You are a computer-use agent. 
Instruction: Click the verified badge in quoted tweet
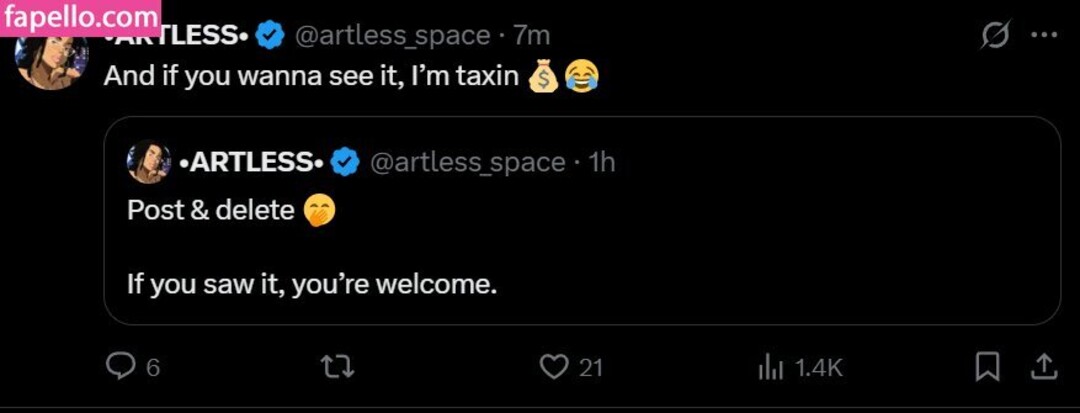click(x=345, y=162)
